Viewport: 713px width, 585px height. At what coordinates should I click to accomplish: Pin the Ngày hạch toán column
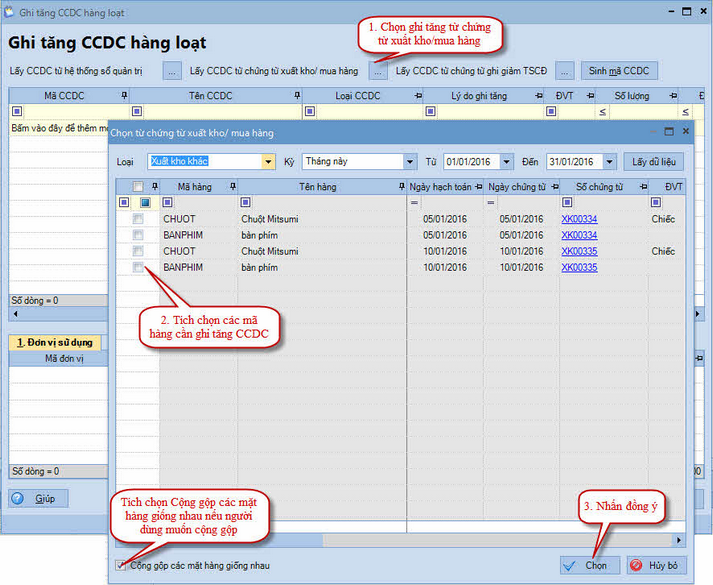(478, 186)
